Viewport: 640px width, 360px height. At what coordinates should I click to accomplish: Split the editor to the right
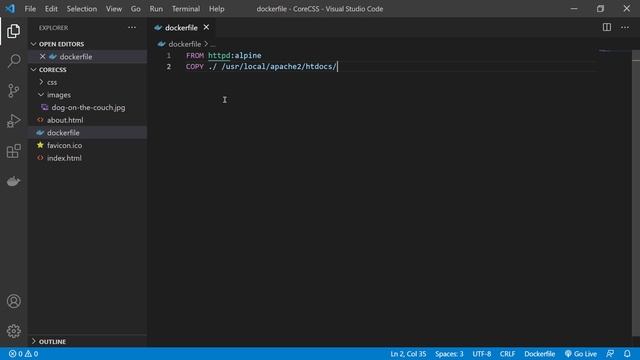(x=607, y=27)
